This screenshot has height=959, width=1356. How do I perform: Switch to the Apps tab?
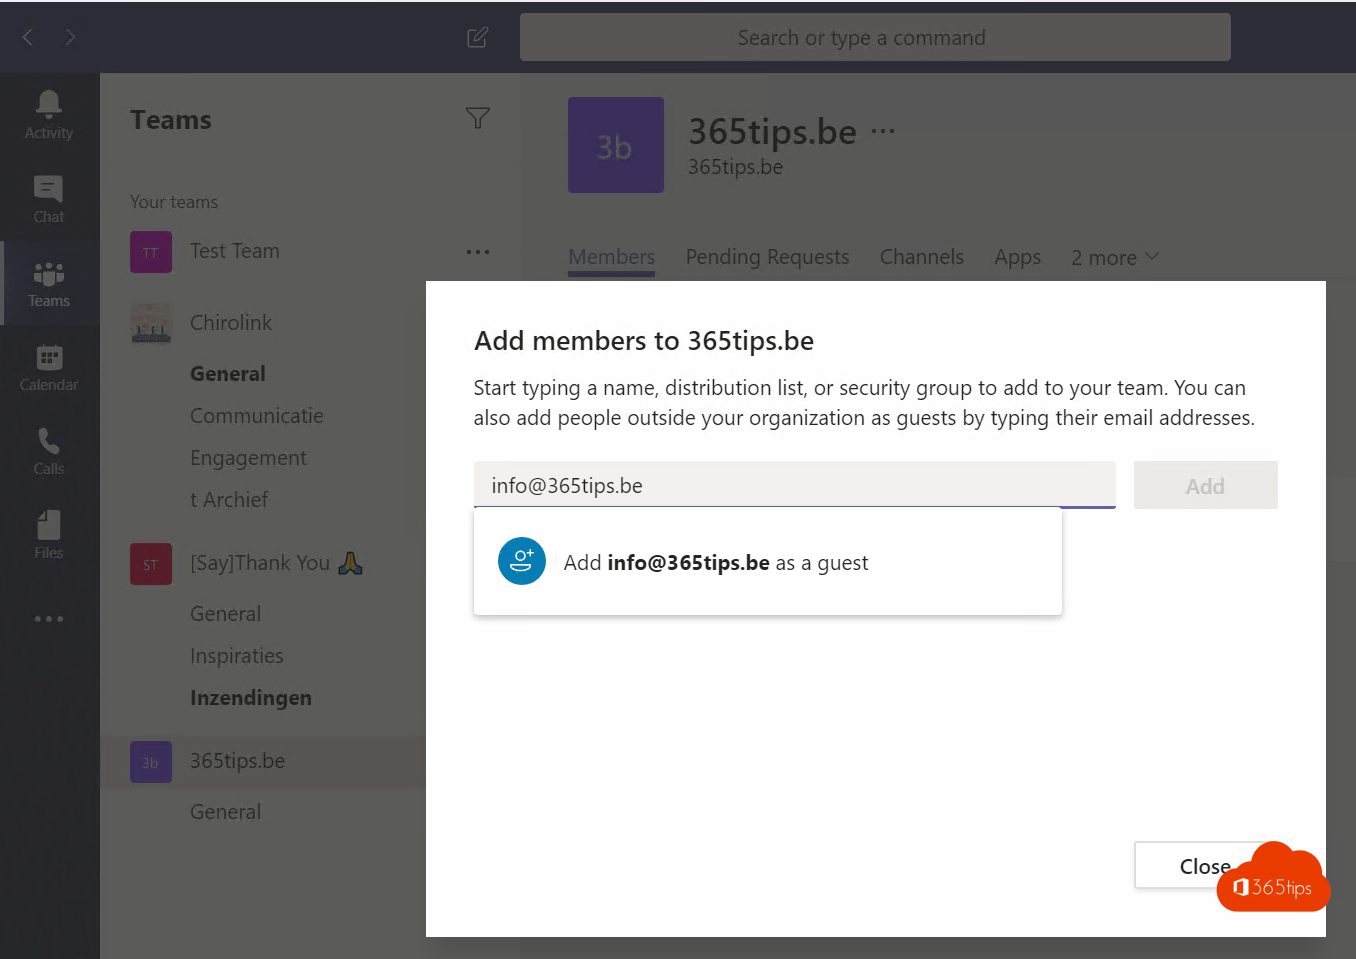click(1017, 257)
